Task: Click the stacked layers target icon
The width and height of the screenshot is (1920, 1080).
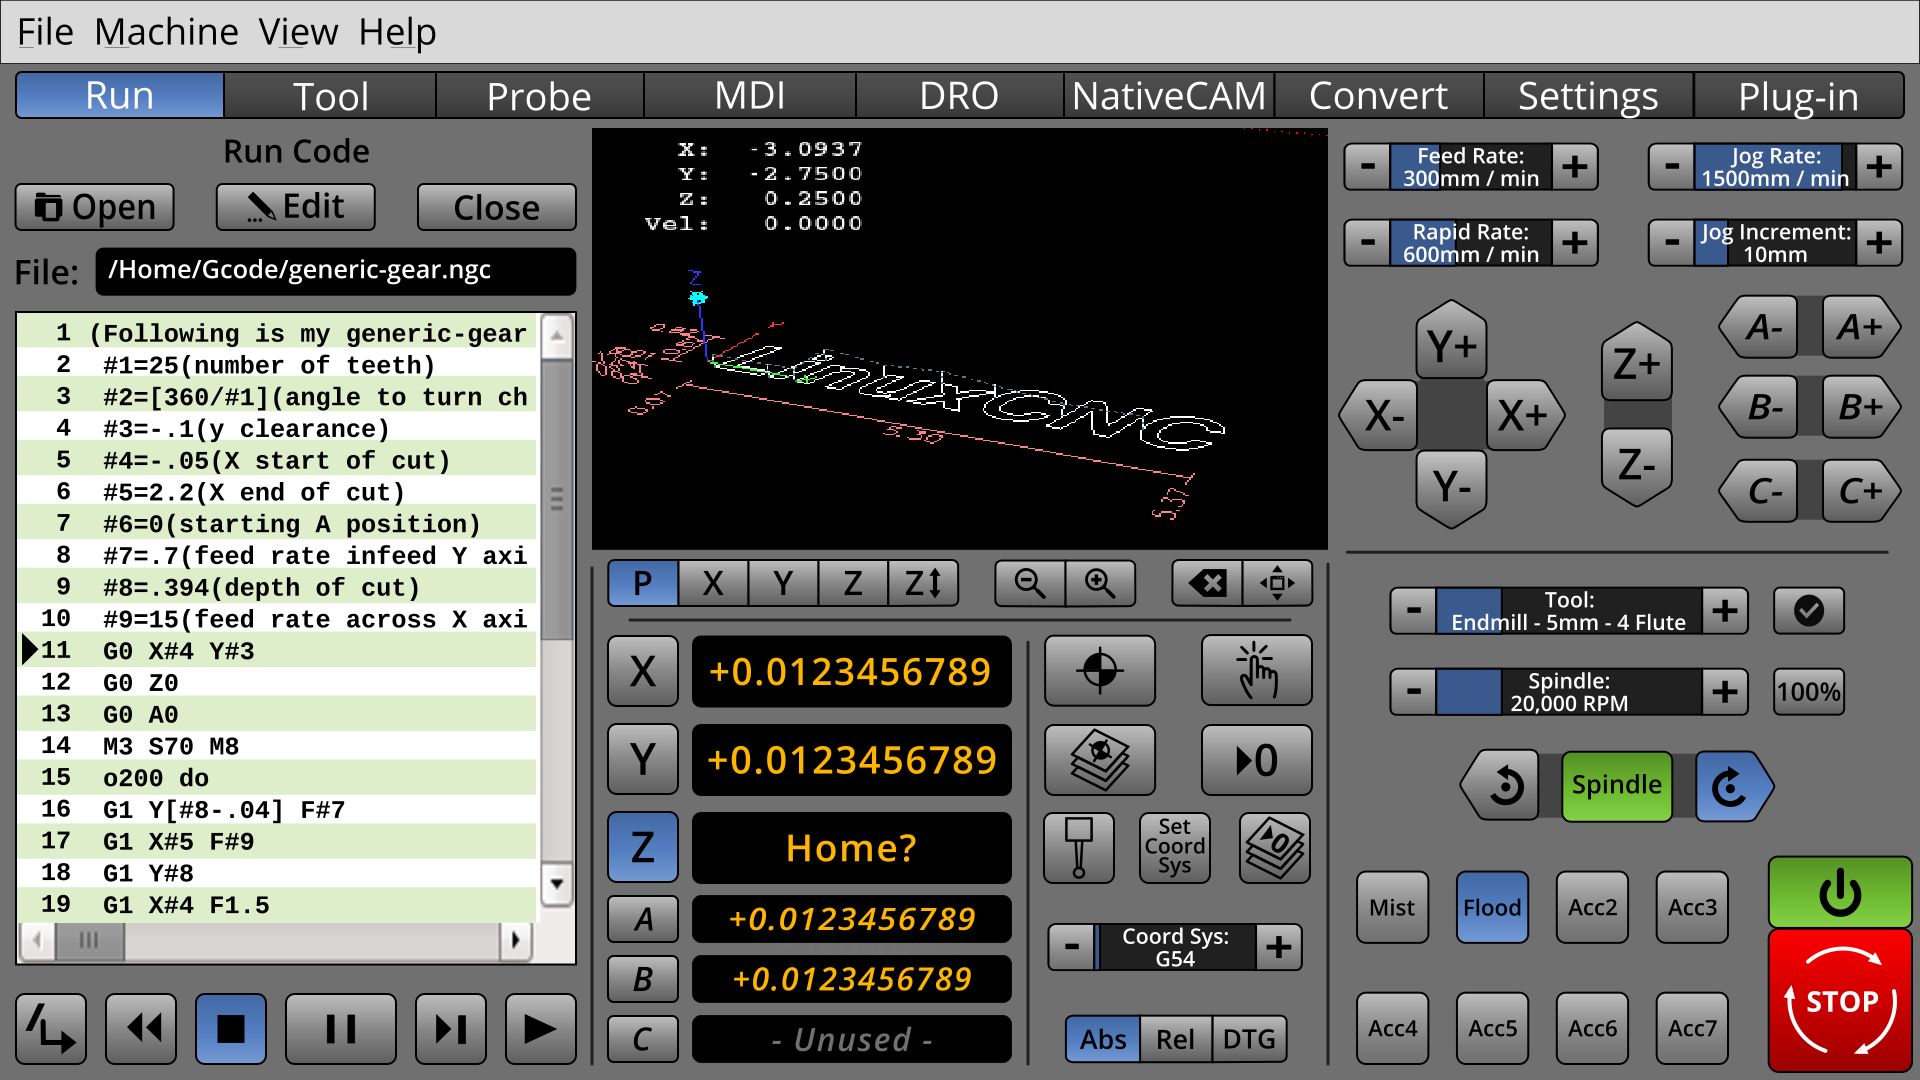Action: tap(1100, 760)
